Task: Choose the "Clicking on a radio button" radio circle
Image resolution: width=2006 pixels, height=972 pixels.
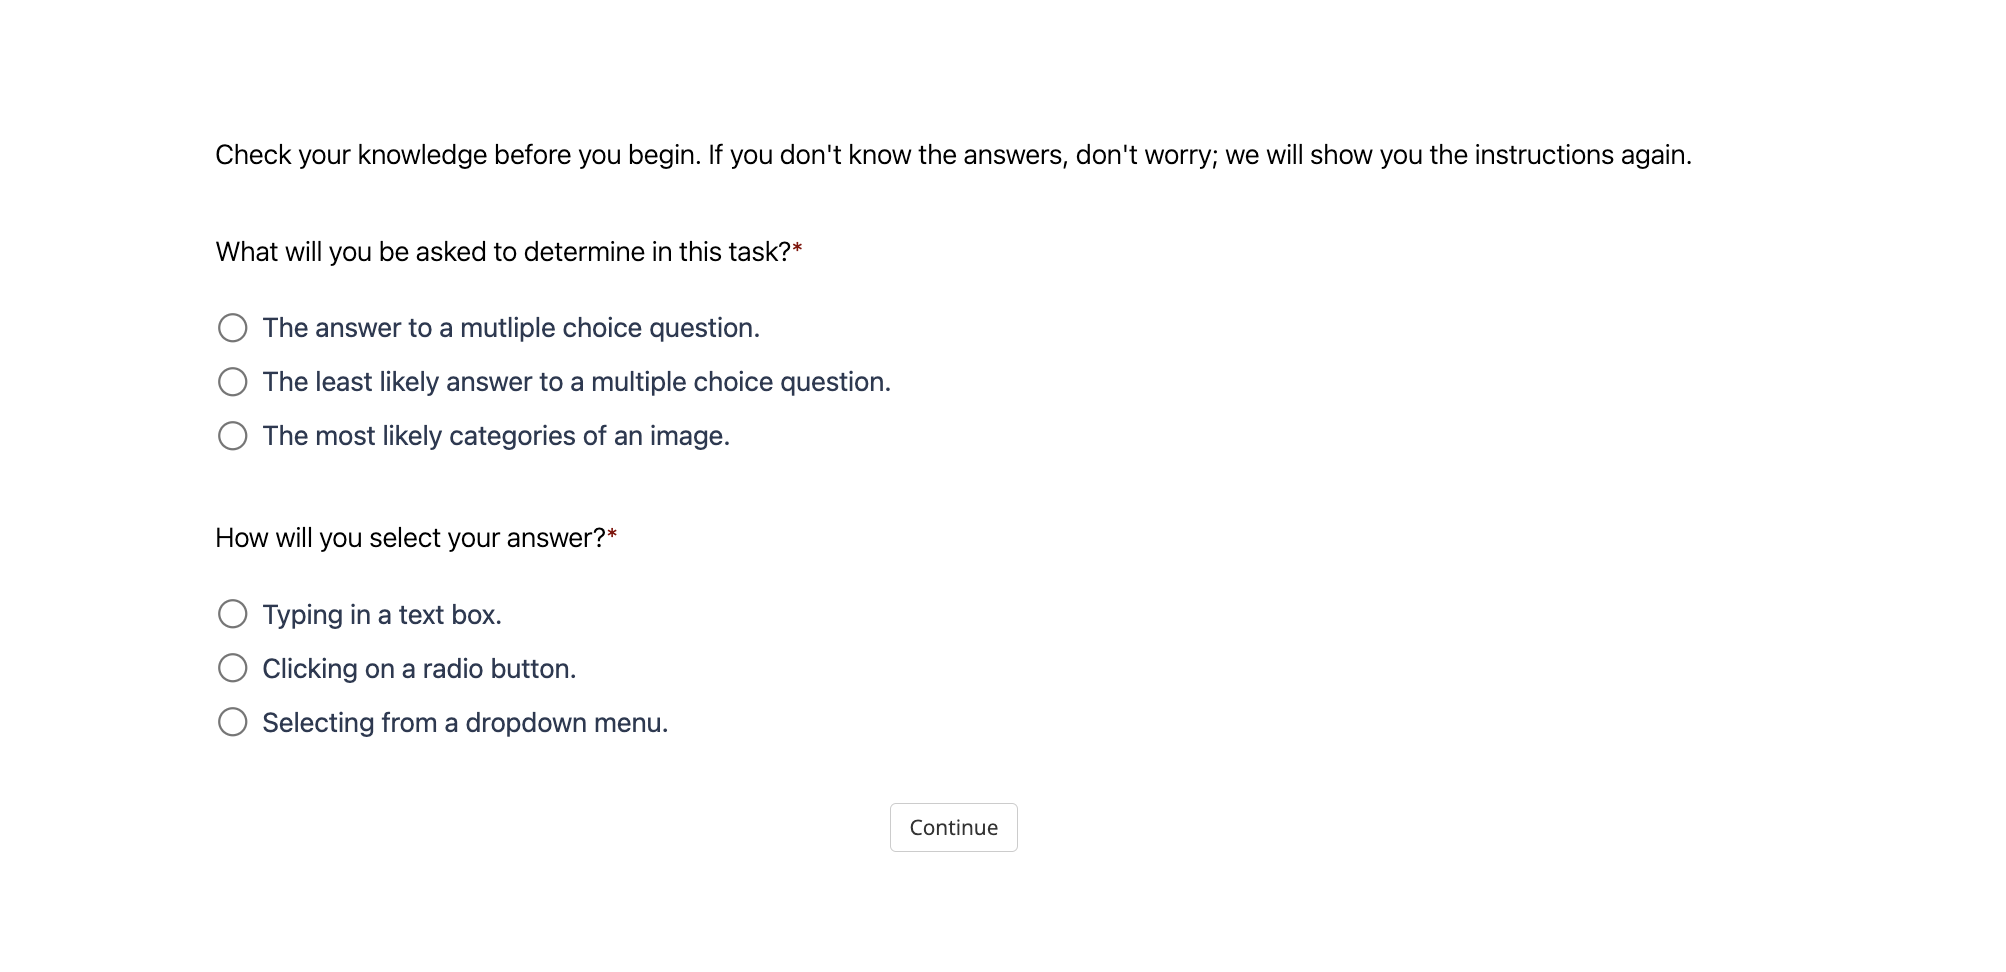Action: 233,668
